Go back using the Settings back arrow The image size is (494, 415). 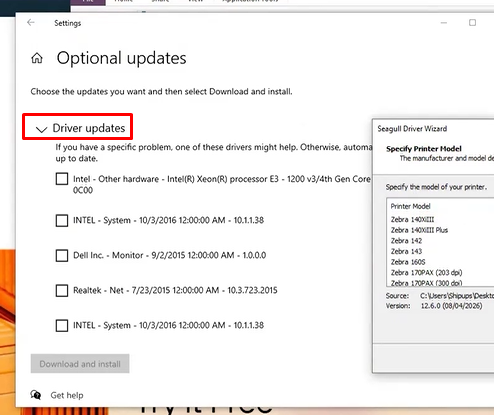[x=31, y=23]
